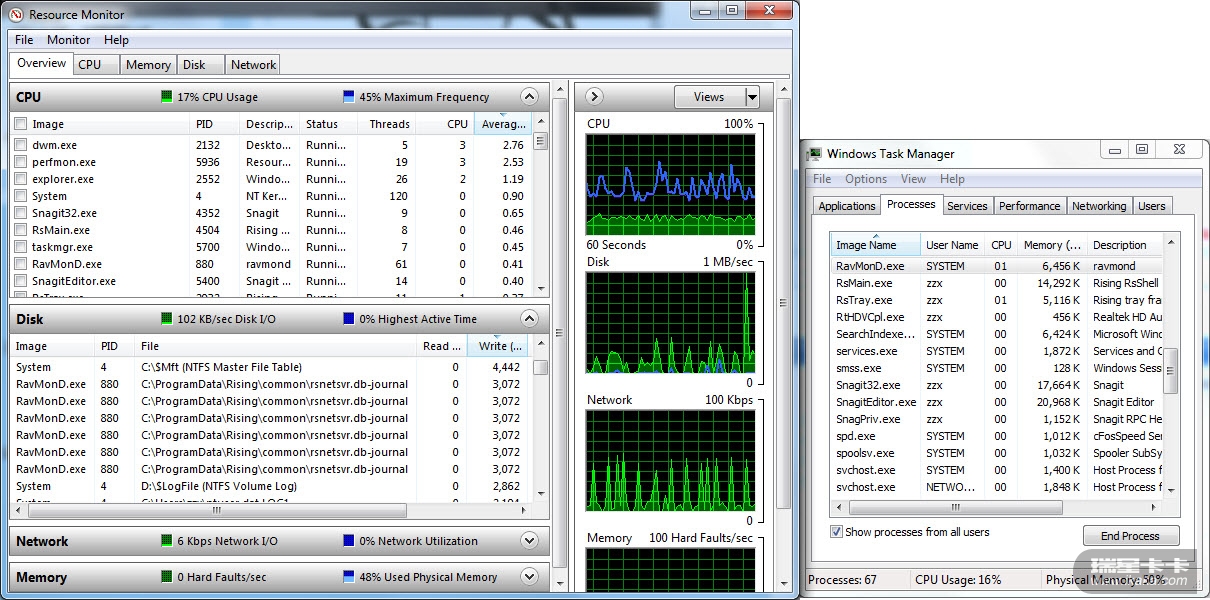Click the green CPU Usage indicator square
Screen dimensions: 1210x600
[x=166, y=97]
